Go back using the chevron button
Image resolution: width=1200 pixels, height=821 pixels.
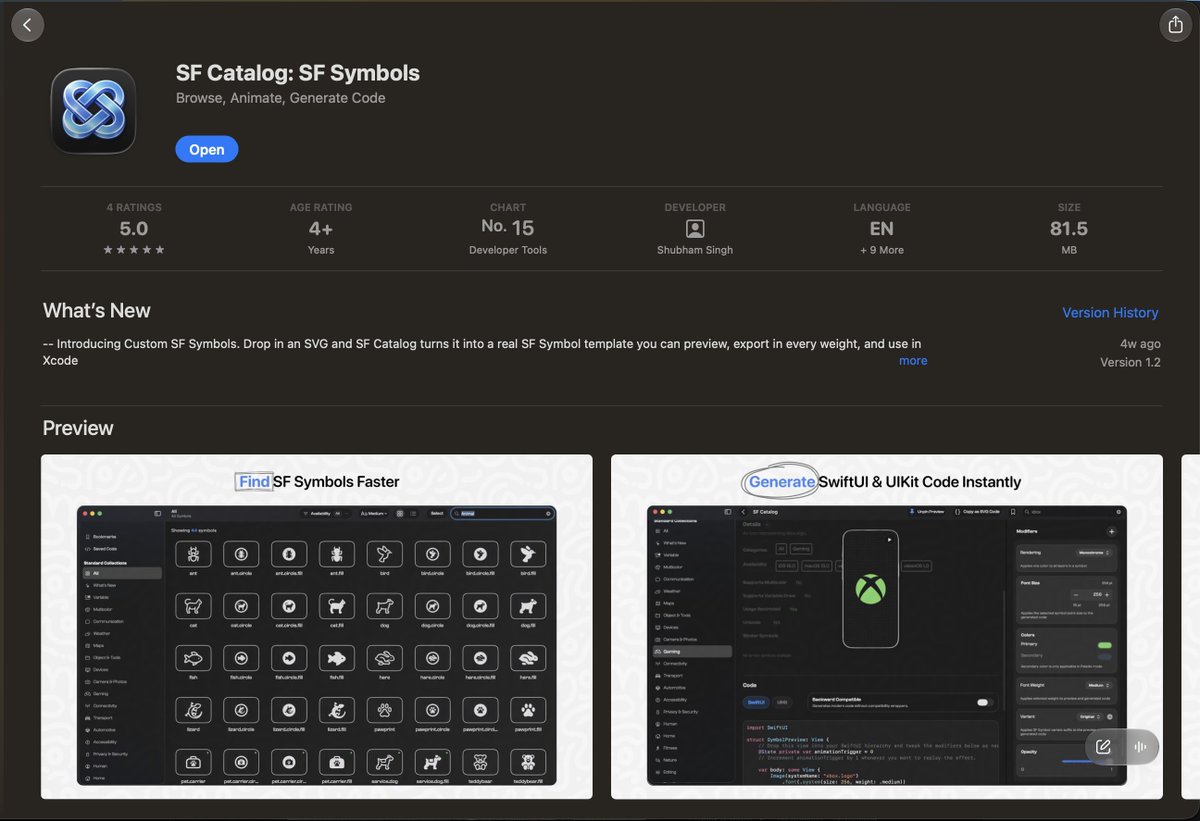pyautogui.click(x=27, y=25)
